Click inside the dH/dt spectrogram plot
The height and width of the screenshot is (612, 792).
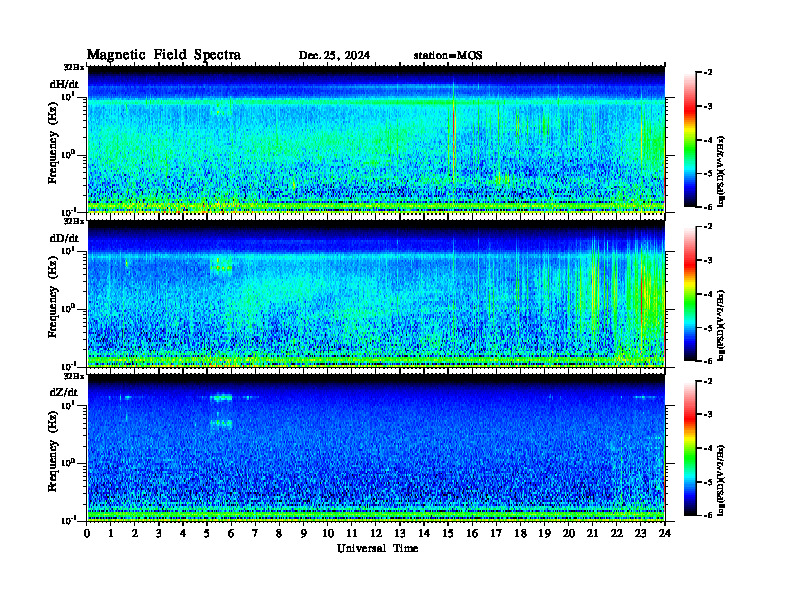pyautogui.click(x=376, y=140)
